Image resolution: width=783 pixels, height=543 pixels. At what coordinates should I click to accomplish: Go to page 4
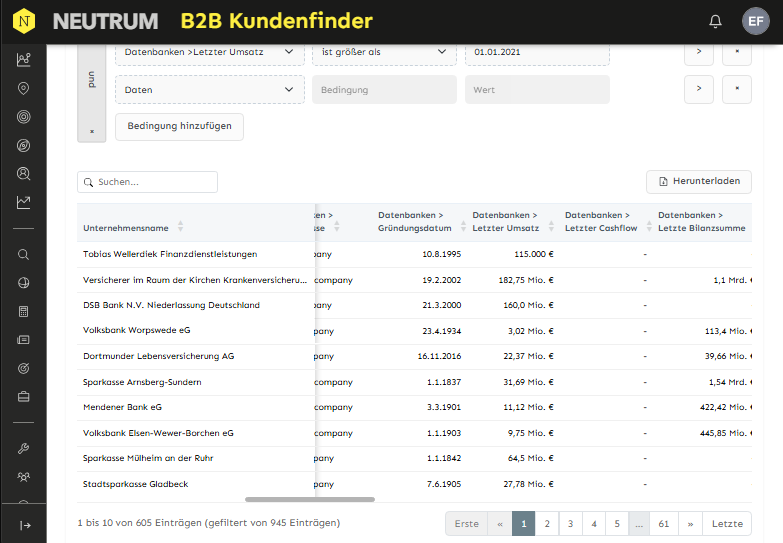594,524
